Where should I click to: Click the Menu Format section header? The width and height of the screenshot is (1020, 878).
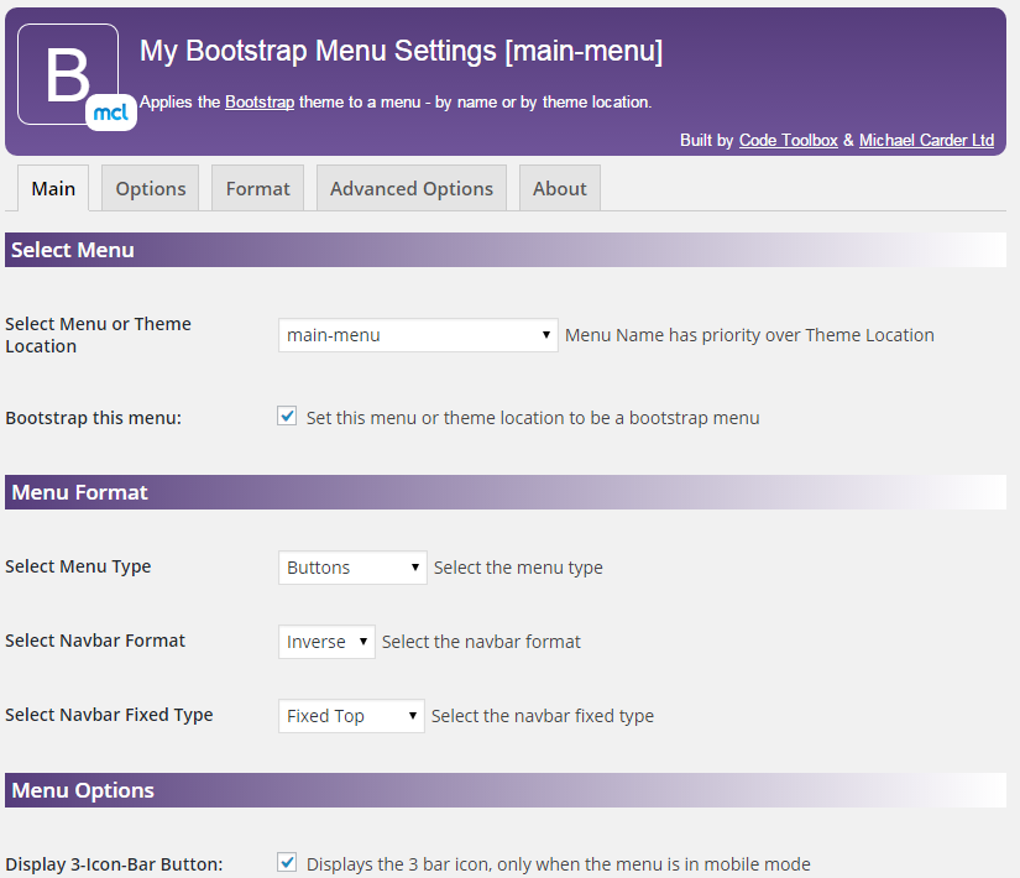coord(505,492)
